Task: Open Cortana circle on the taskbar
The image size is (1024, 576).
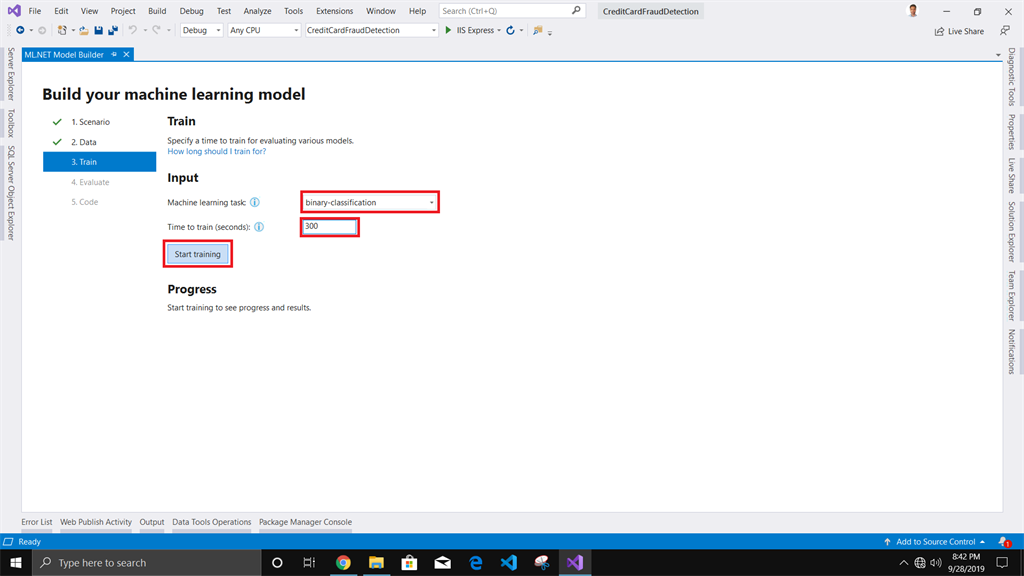Action: click(277, 562)
